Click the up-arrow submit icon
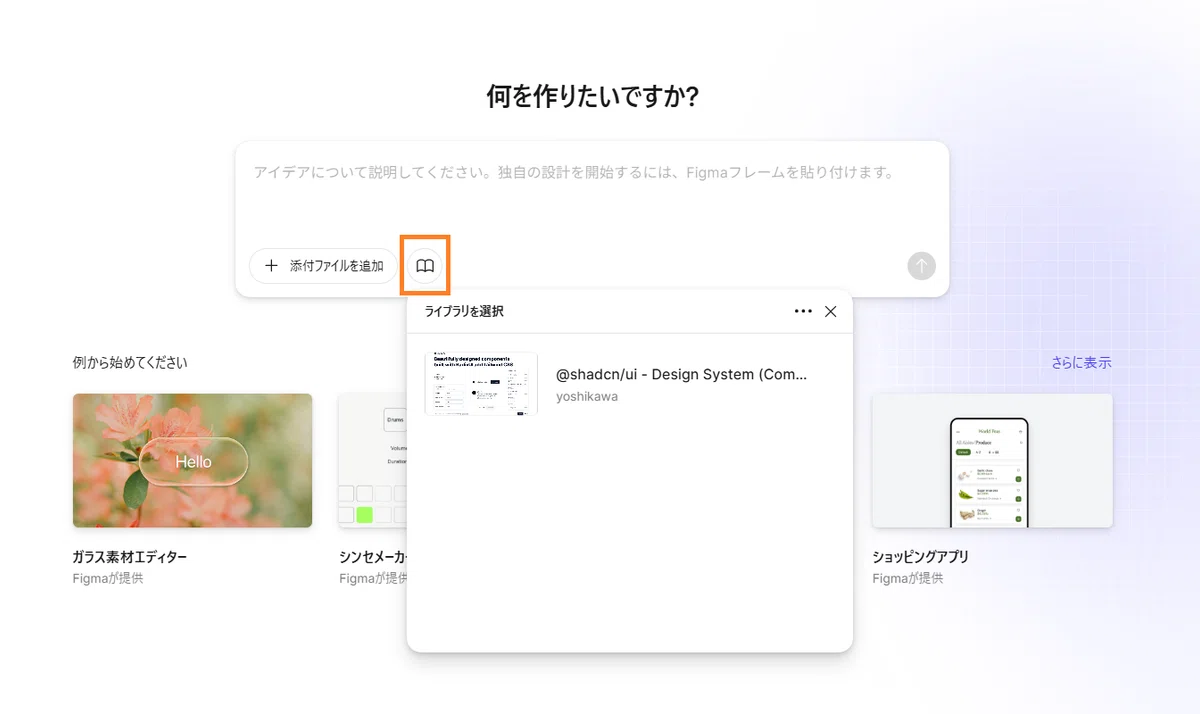1200x714 pixels. (920, 265)
